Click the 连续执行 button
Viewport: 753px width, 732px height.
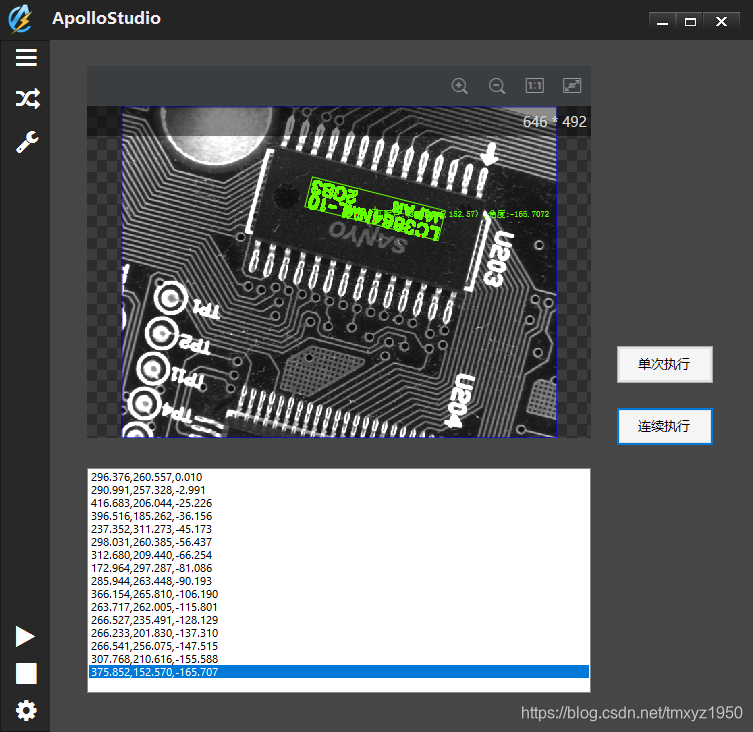[665, 426]
